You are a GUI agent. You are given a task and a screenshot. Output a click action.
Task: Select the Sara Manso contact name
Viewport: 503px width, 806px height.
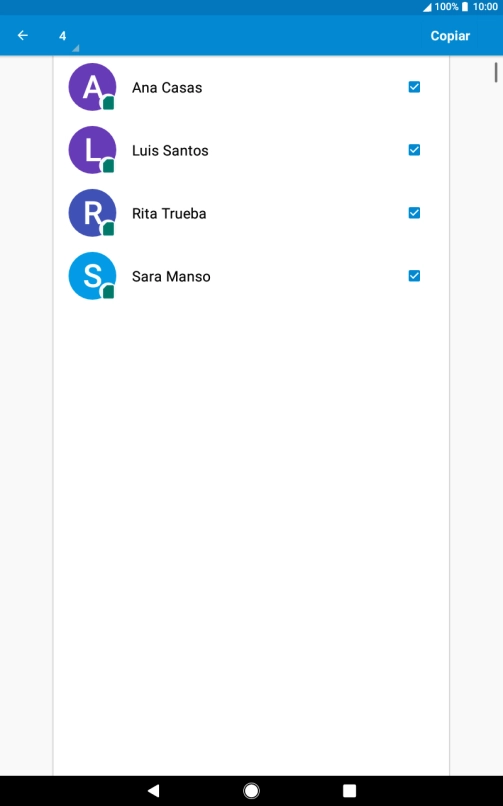click(x=171, y=277)
